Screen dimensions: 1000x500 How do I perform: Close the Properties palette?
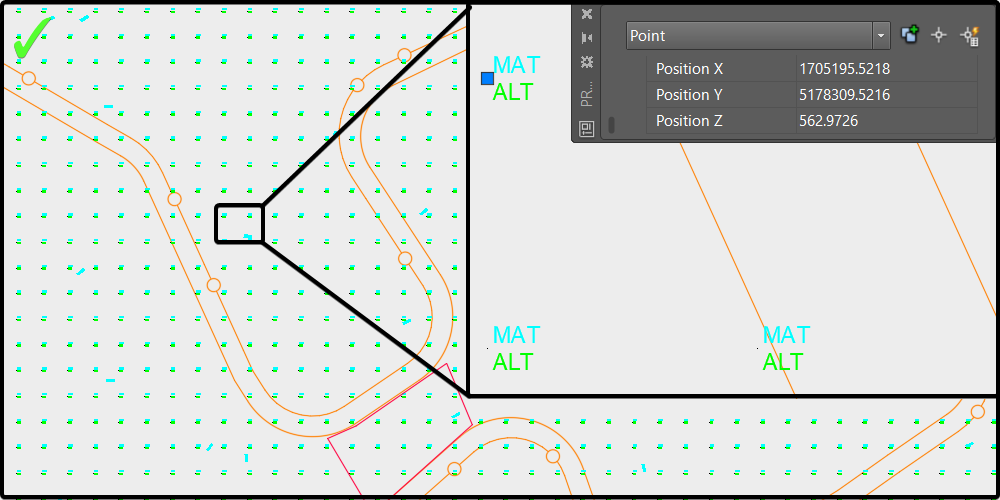(587, 14)
